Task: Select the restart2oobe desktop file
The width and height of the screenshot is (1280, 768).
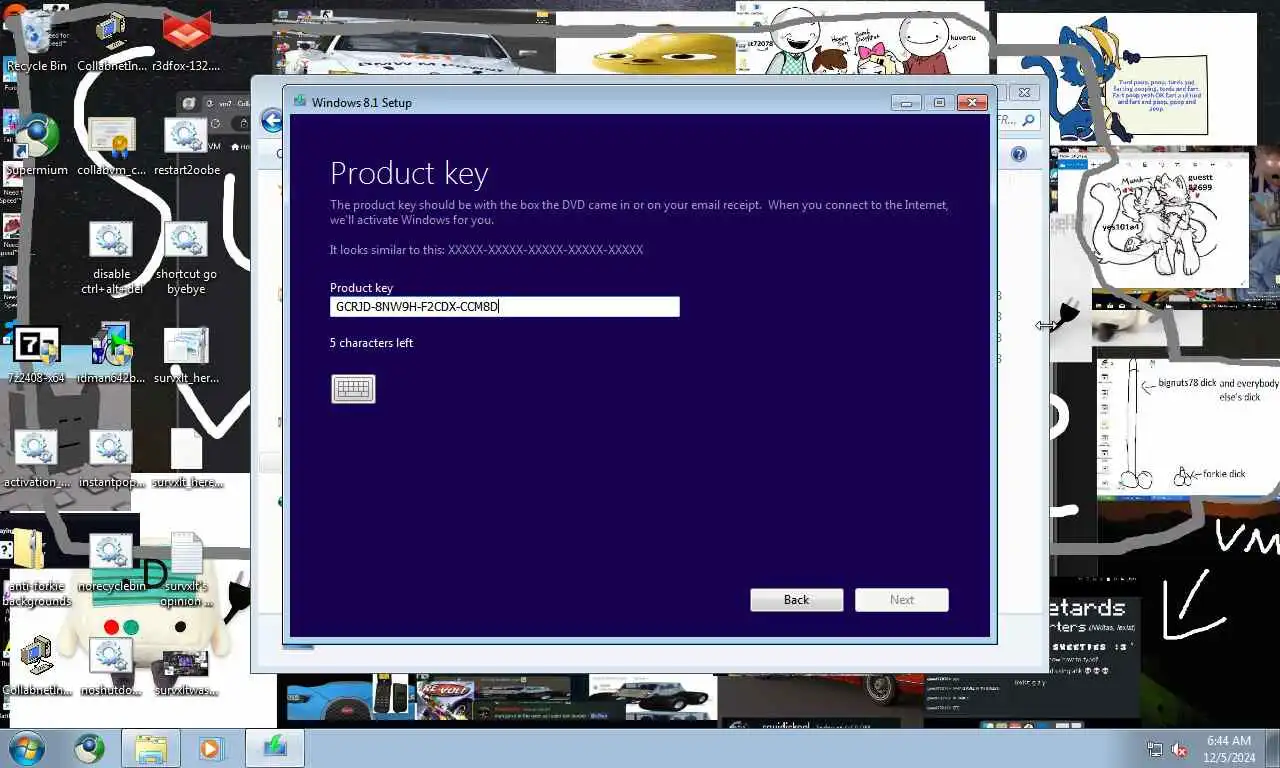Action: click(x=186, y=145)
